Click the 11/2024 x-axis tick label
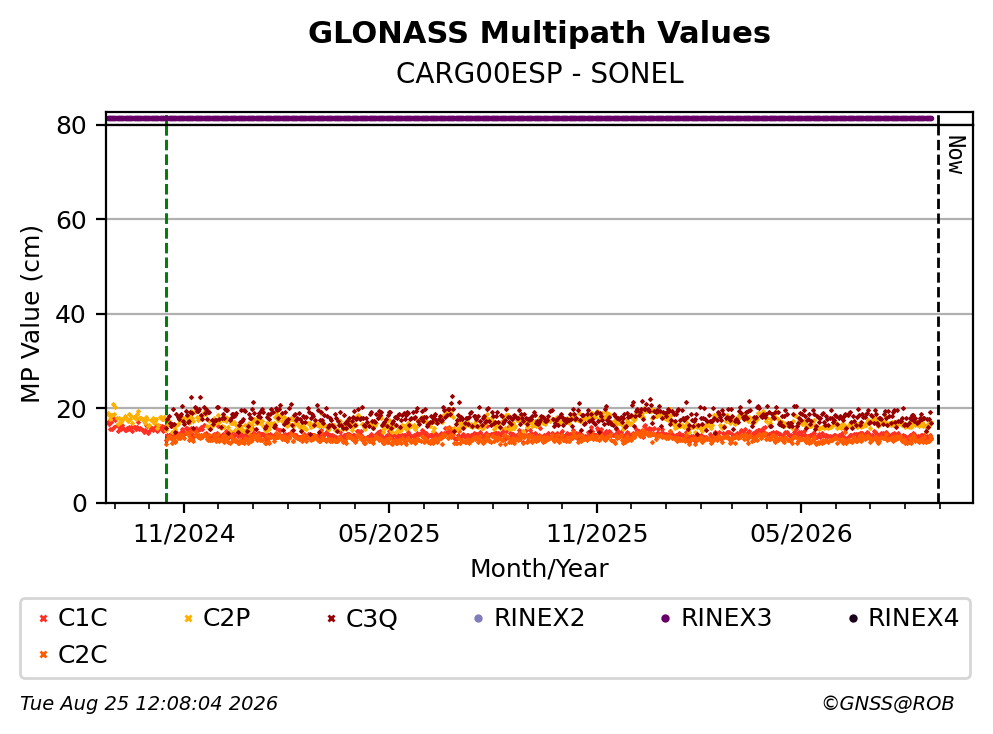This screenshot has height=734, width=993. (184, 534)
